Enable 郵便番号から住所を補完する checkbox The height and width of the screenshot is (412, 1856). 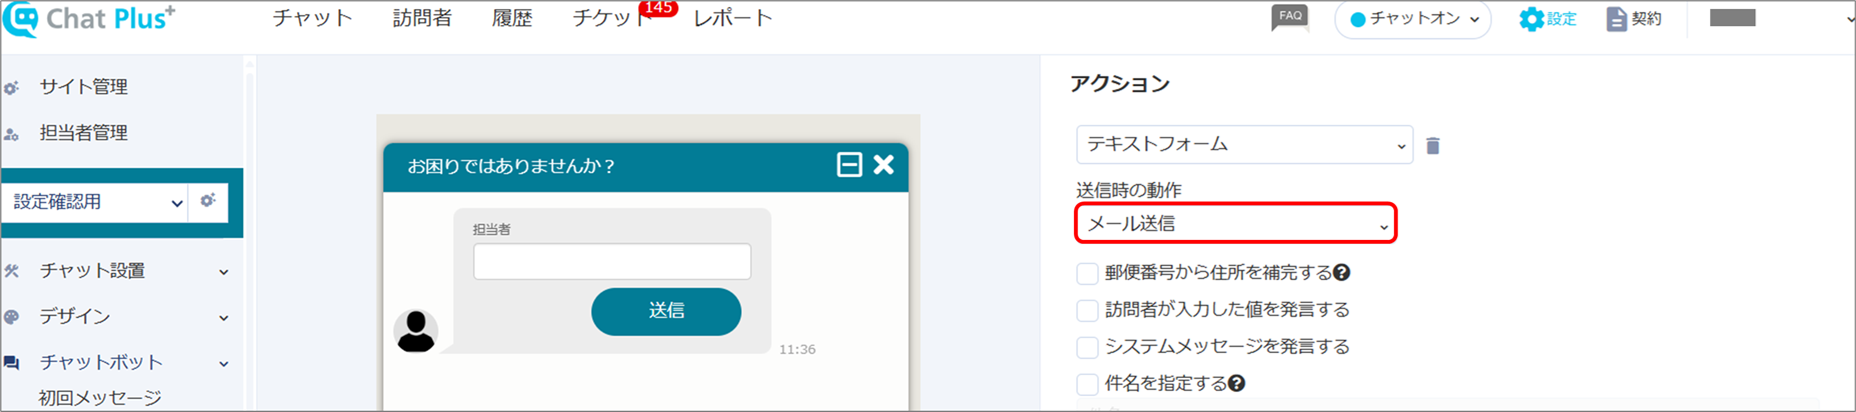[1087, 273]
